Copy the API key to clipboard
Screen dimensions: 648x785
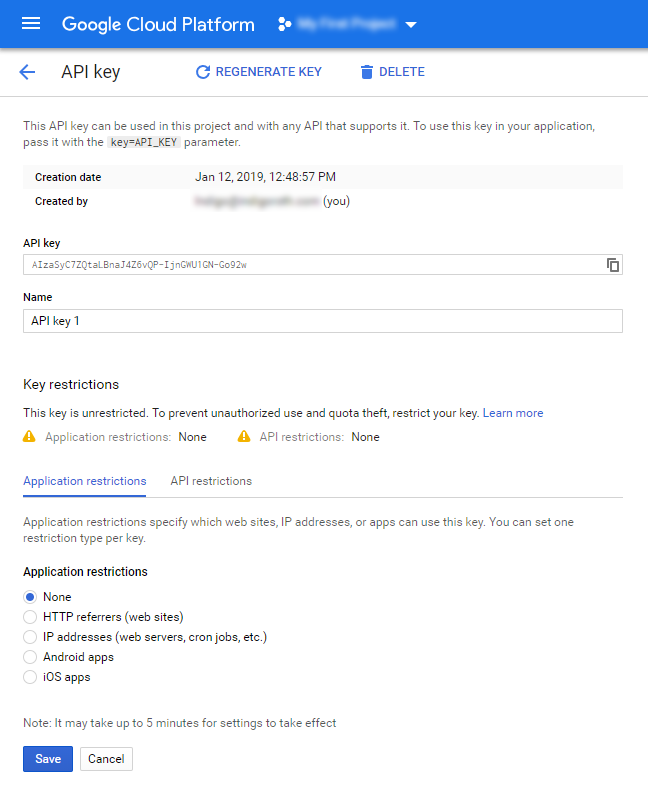point(613,265)
